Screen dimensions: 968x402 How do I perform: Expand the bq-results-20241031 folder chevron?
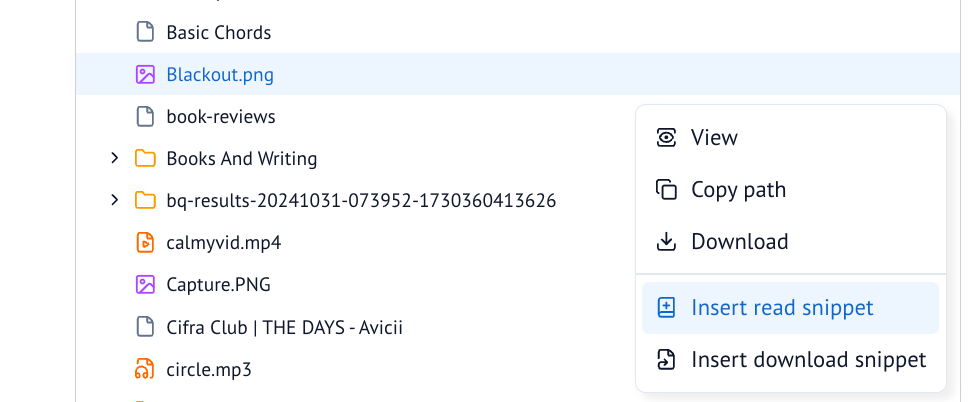[114, 200]
